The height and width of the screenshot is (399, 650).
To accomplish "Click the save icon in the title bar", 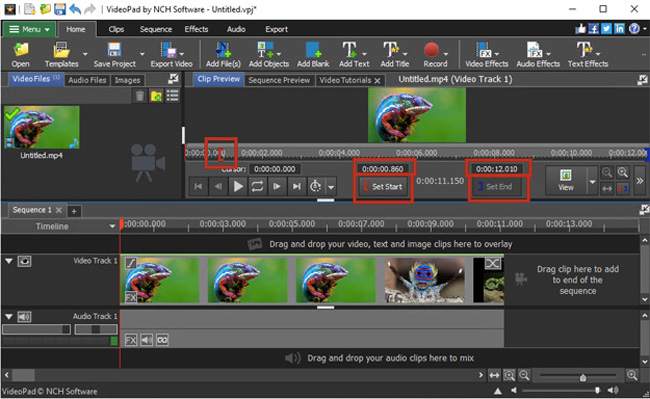I will pos(60,9).
